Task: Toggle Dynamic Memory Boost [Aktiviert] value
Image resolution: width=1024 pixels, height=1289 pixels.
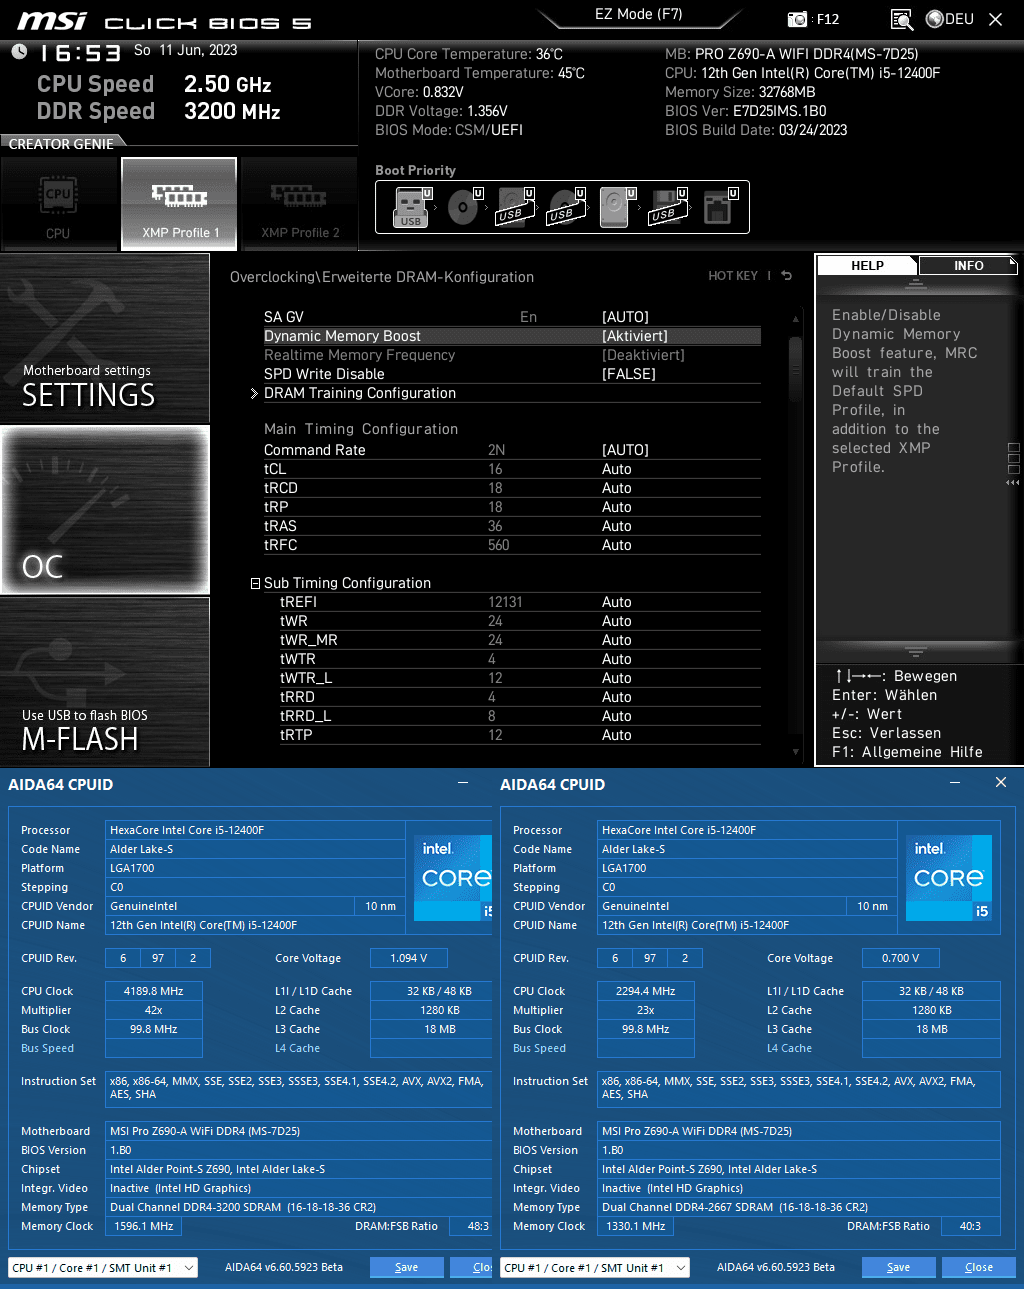Action: pyautogui.click(x=634, y=336)
